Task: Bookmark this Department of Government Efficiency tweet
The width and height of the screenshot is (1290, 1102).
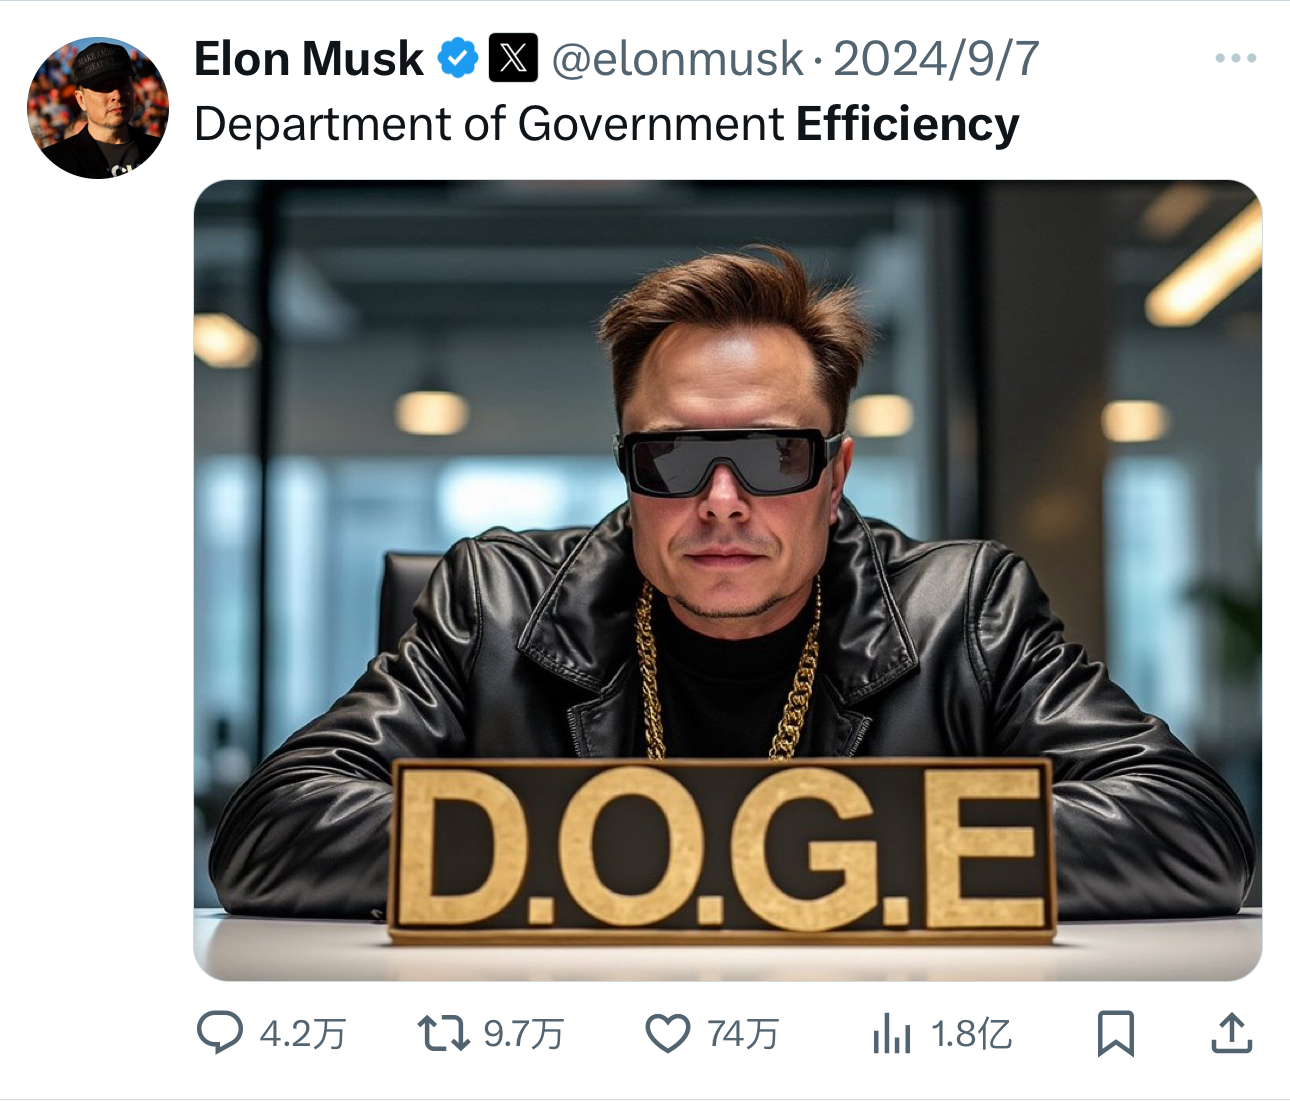Action: coord(1116,1033)
